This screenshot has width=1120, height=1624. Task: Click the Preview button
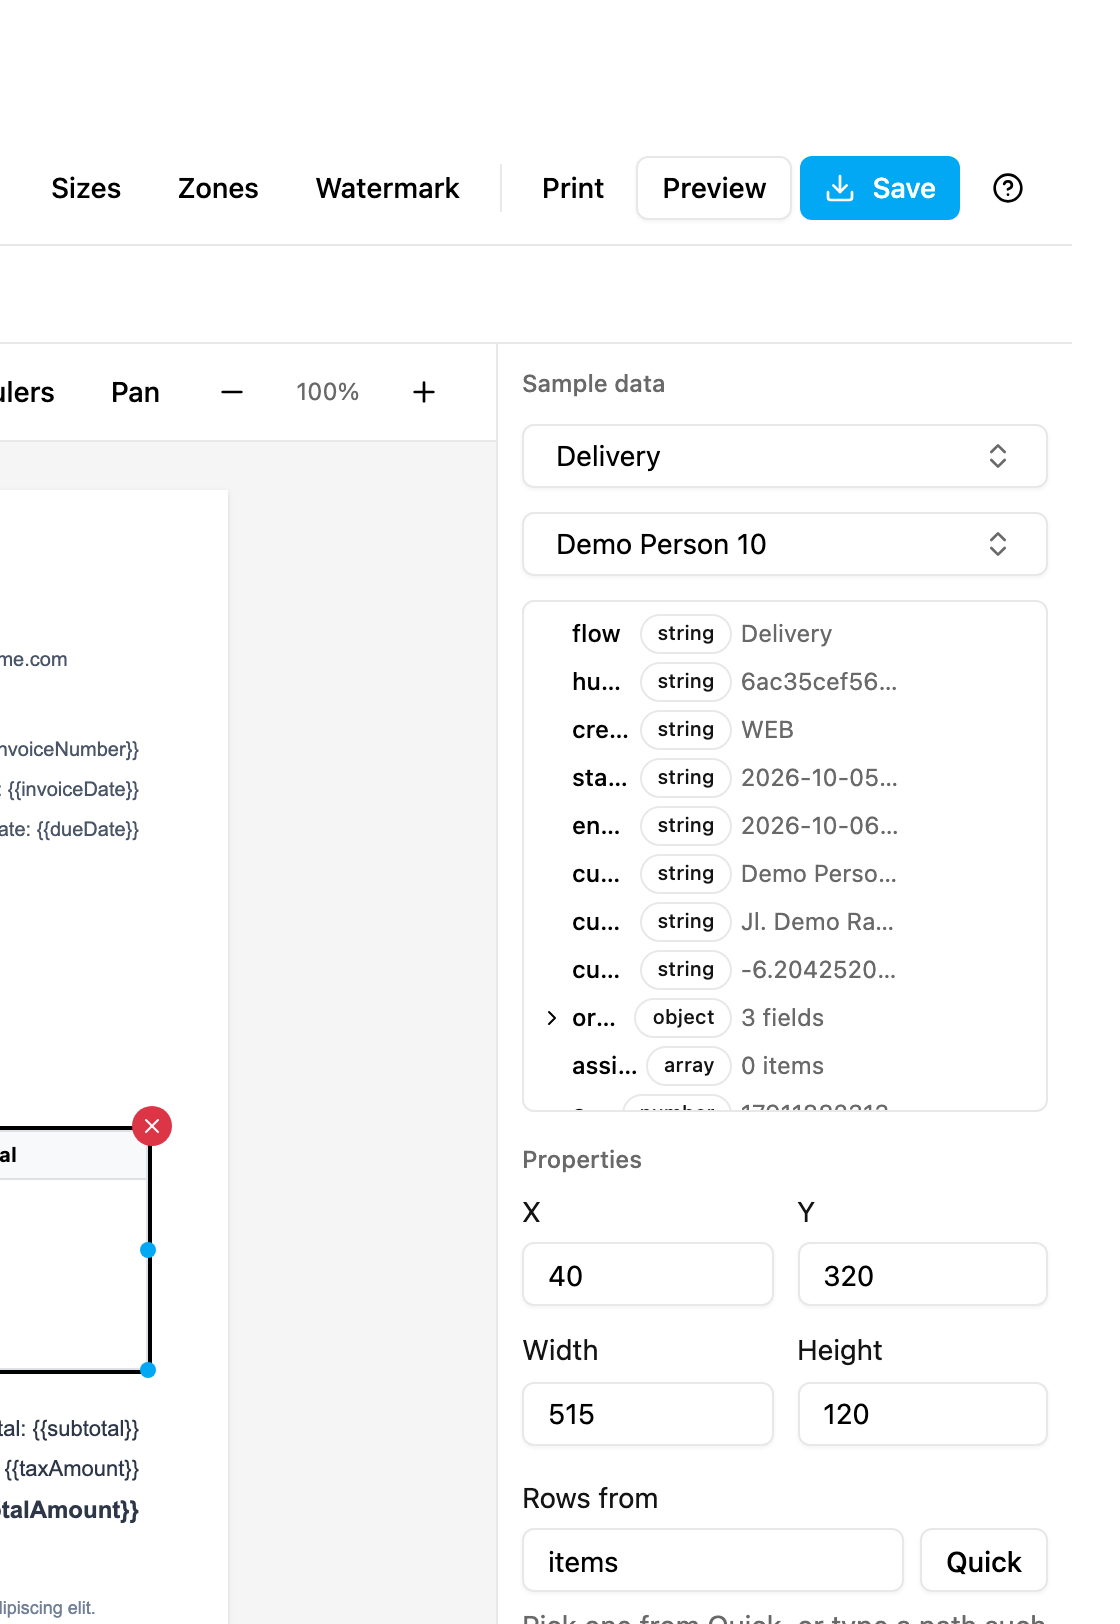(x=714, y=188)
